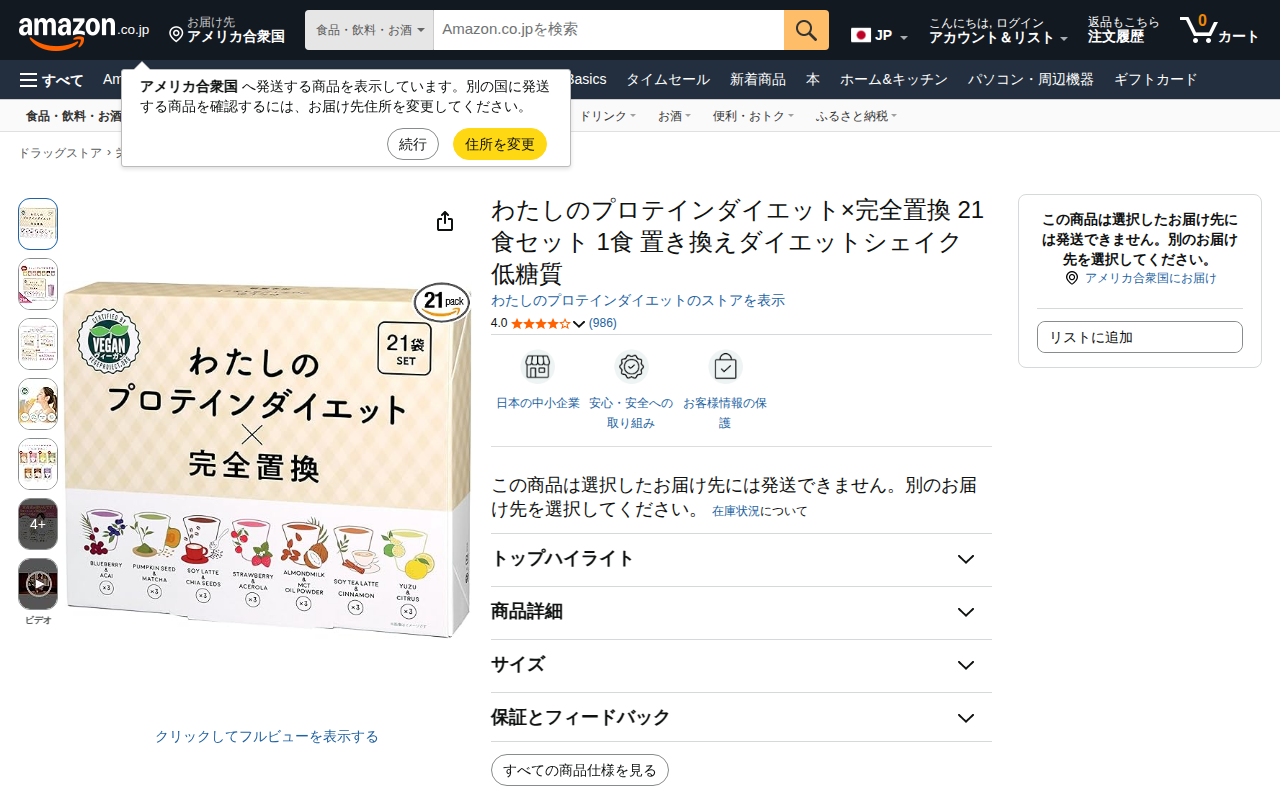The image size is (1280, 800).
Task: Expand the 商品詳細 section
Action: tap(741, 612)
